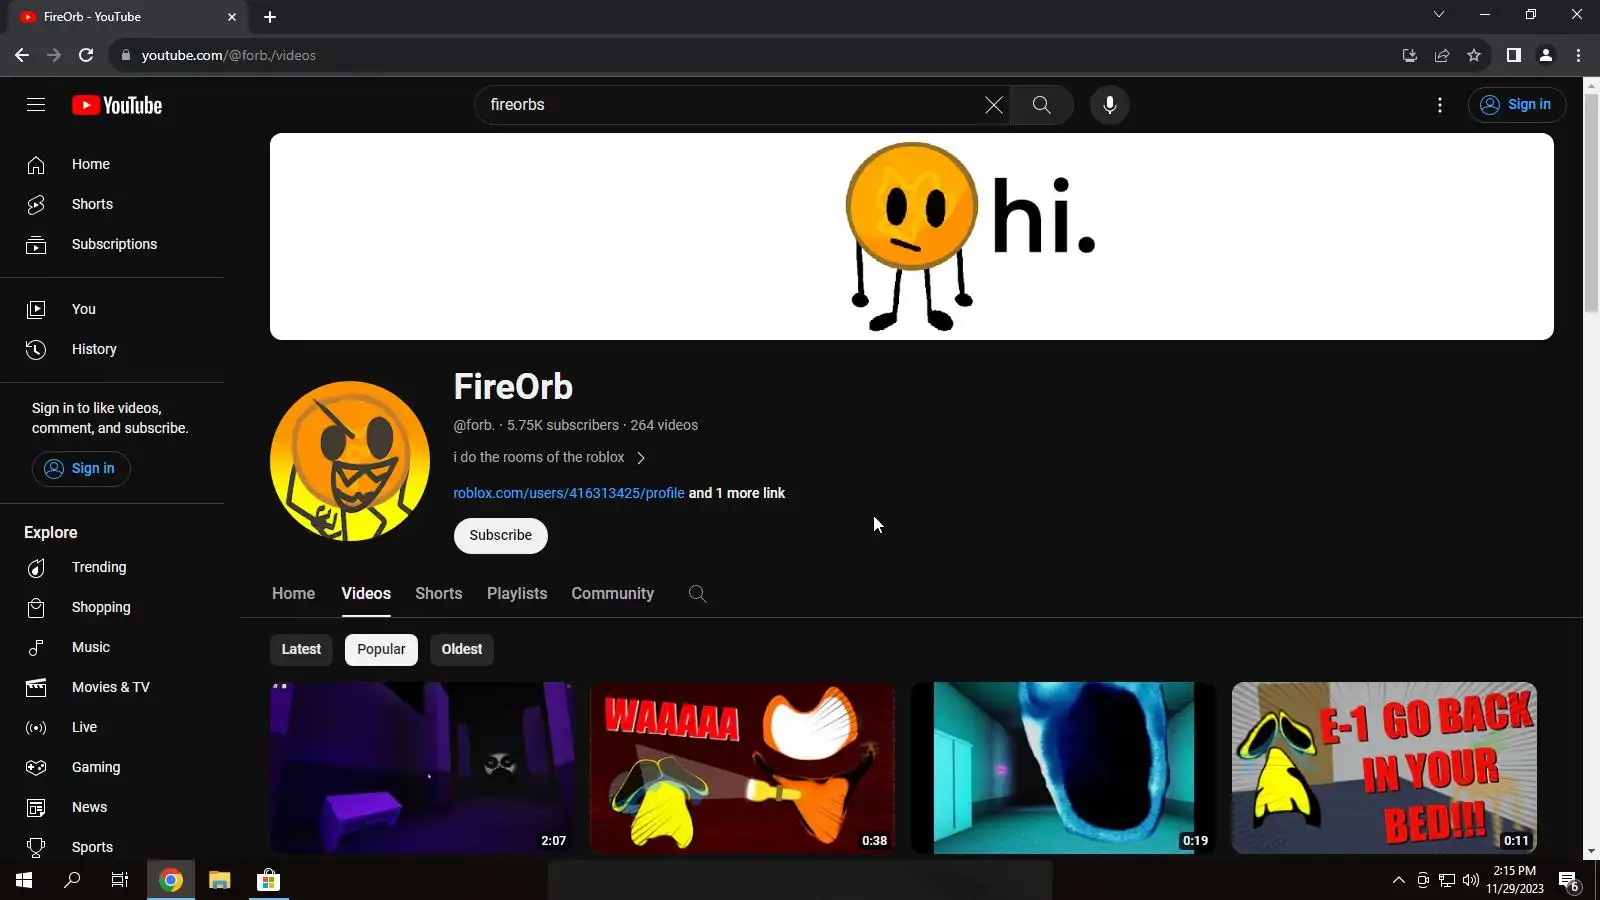
Task: Close the FireOrb browser tab
Action: 232,17
